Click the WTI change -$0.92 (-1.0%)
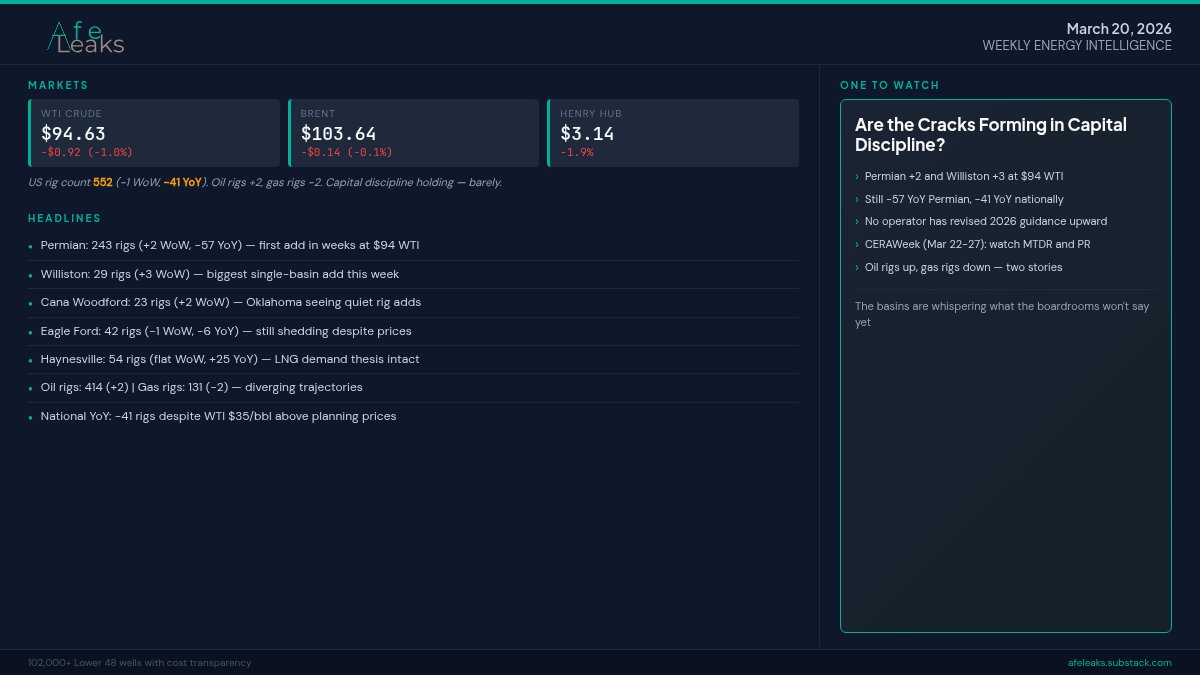1200x675 pixels. [x=87, y=152]
